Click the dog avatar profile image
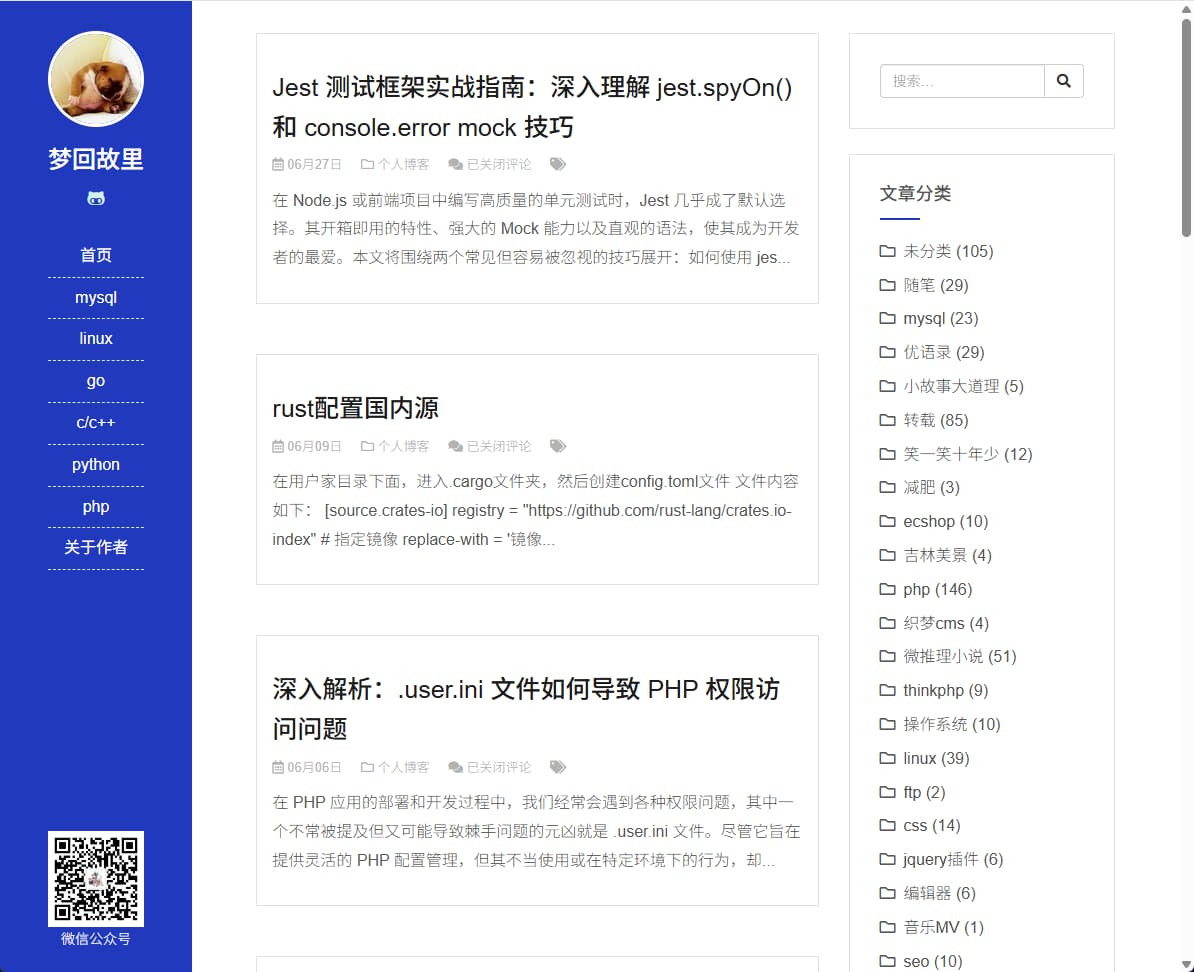The width and height of the screenshot is (1194, 972). coord(96,79)
